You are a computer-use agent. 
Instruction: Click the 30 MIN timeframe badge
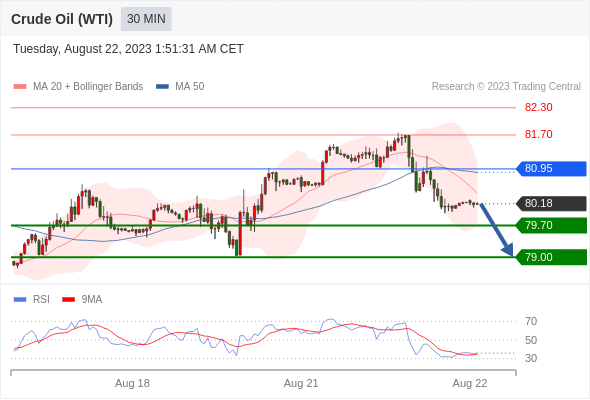[146, 19]
